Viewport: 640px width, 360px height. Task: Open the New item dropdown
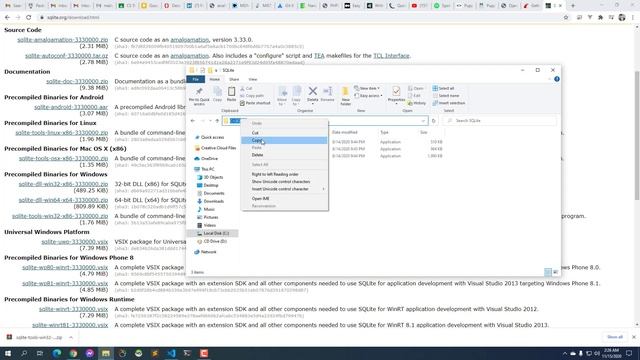pos(367,88)
